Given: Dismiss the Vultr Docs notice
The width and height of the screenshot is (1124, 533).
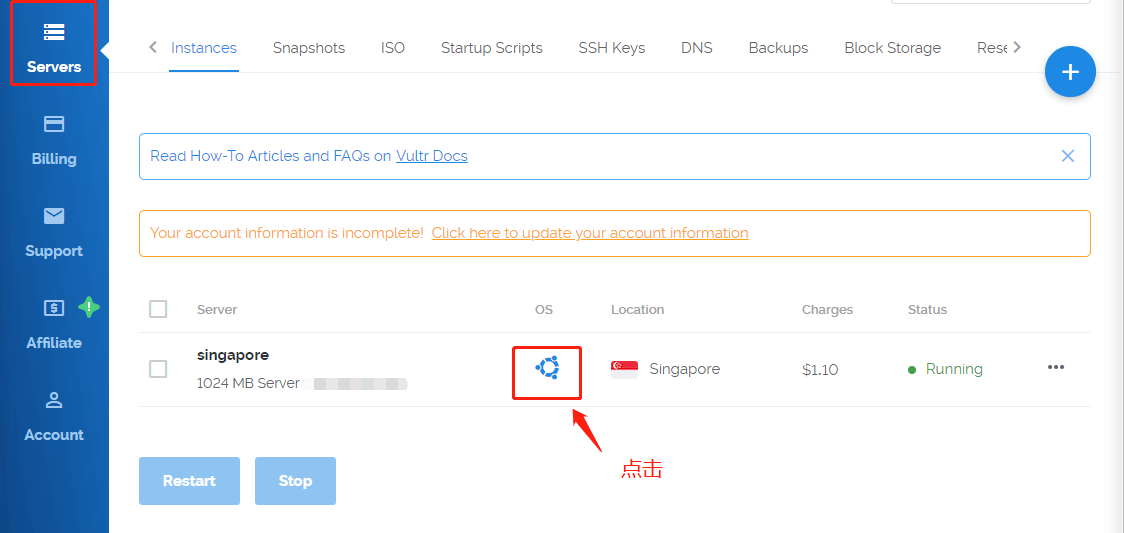Looking at the screenshot, I should point(1067,156).
